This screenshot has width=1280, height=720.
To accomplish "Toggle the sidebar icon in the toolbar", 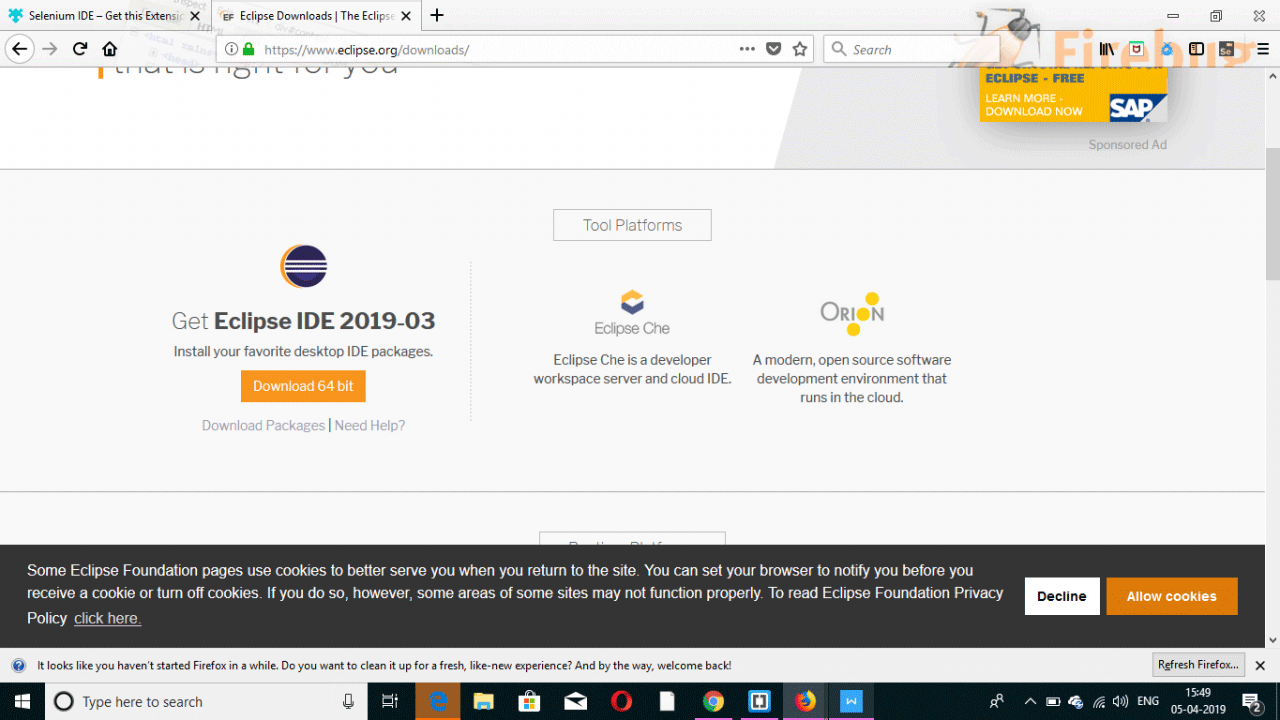I will [x=1196, y=48].
